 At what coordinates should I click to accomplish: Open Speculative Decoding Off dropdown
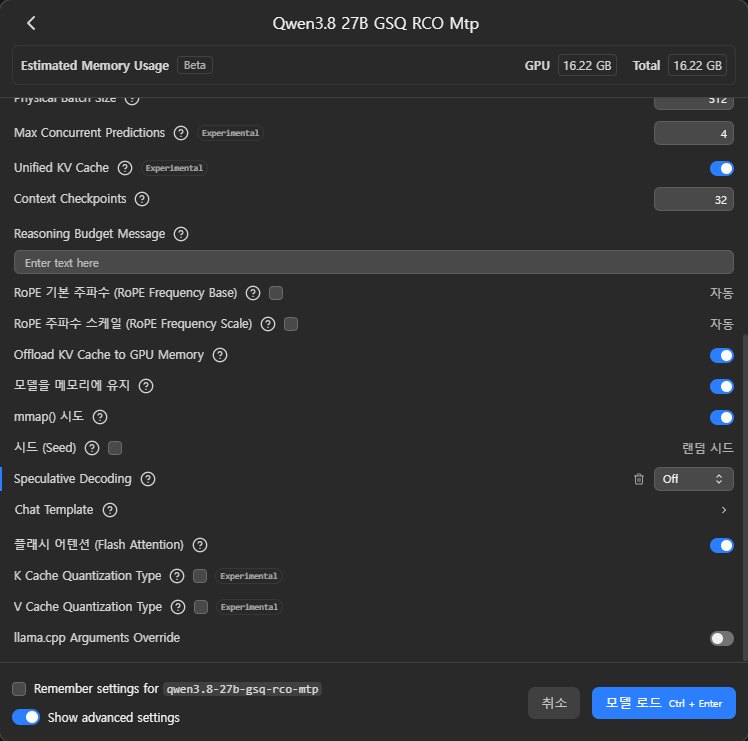(x=694, y=479)
